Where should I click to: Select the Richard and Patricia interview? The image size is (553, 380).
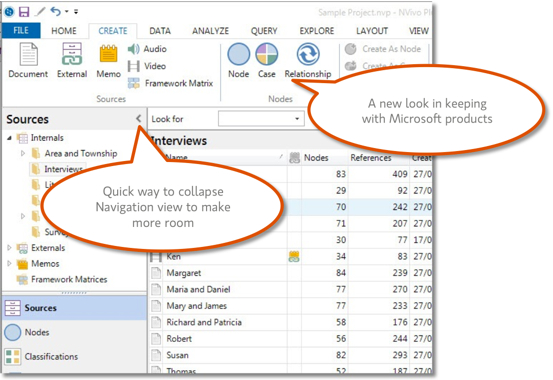[x=204, y=322]
